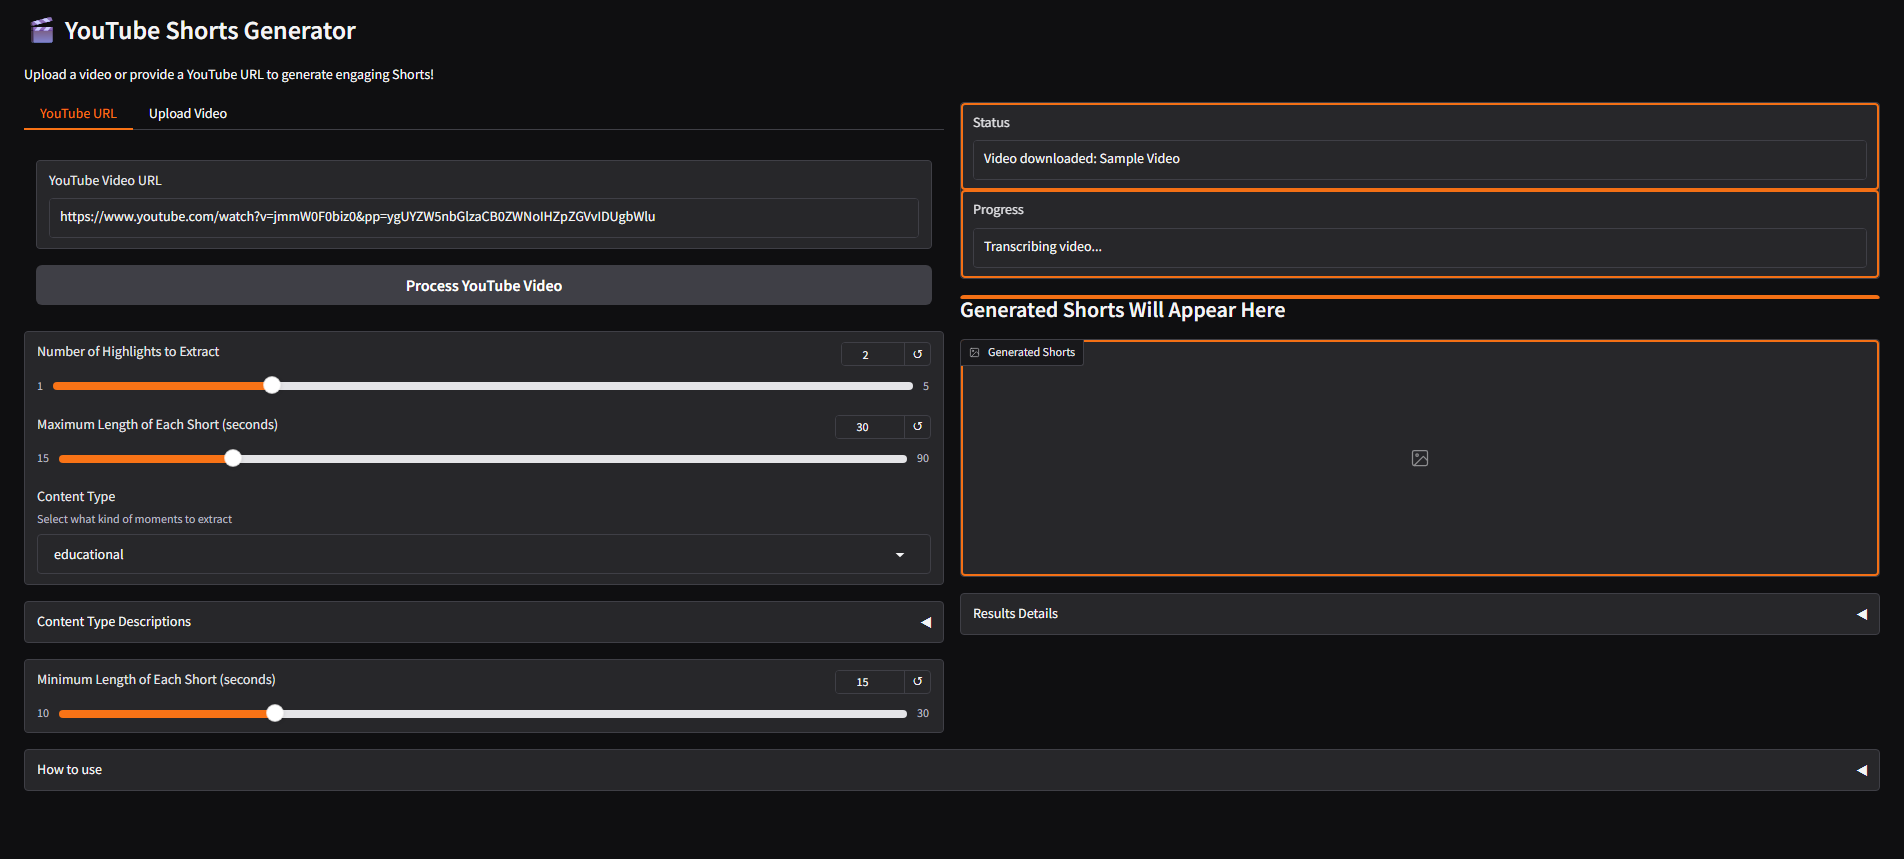The width and height of the screenshot is (1904, 859).
Task: Click the Progress box reading Transcribing video
Action: coord(1420,247)
